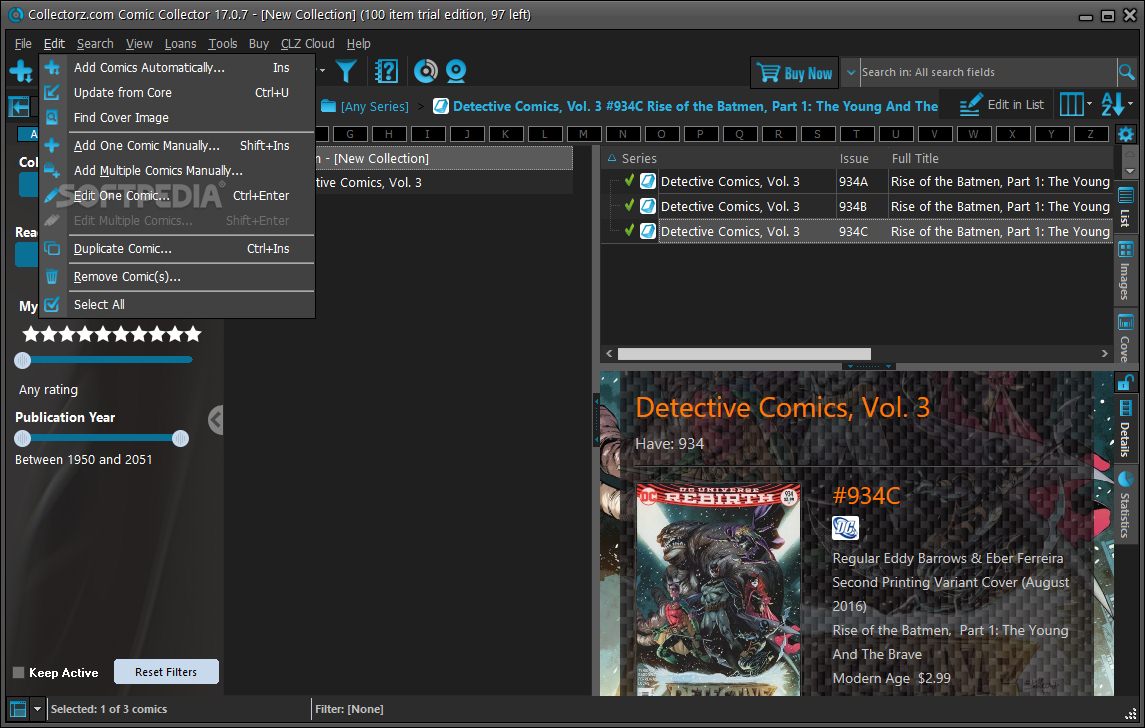Toggle collected checkmark on issue 934A row
This screenshot has height=728, width=1145.
[629, 180]
